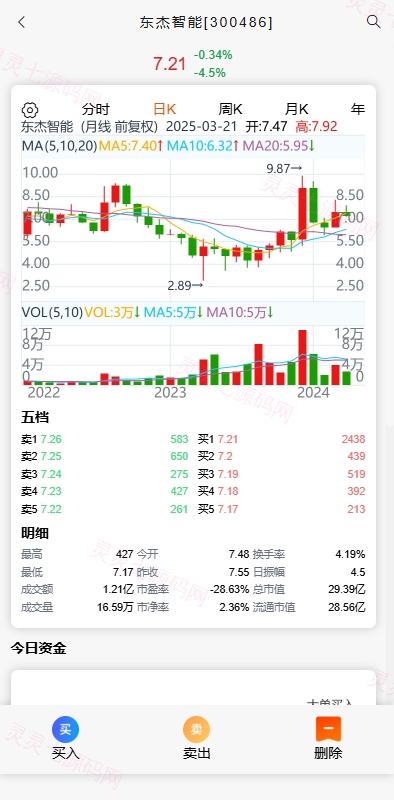Tap the 删除 delete icon
394x800 pixels.
[x=328, y=729]
